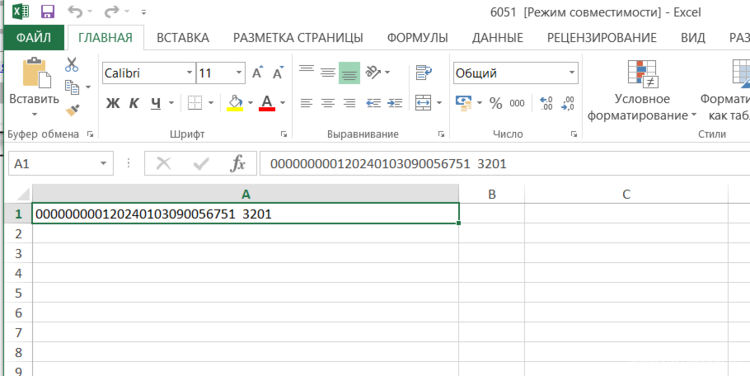Open the Merge and Center dropdown arrow
750x376 pixels.
click(440, 103)
